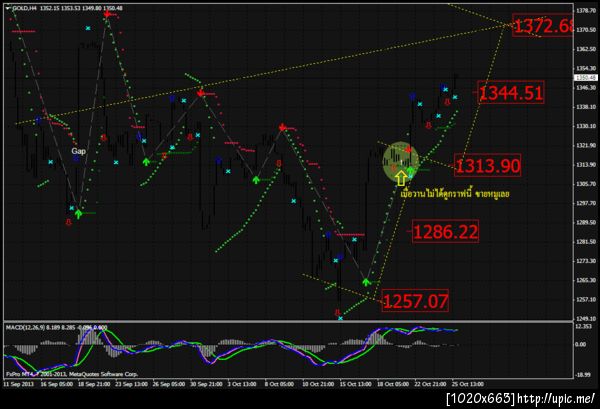600x409 pixels.
Task: Click the 1297.70 price axis value
Action: tap(586, 203)
